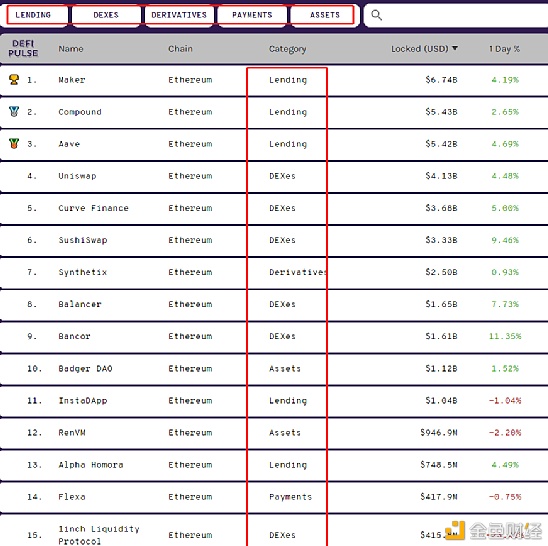Image resolution: width=548 pixels, height=546 pixels.
Task: Click the DeFi Pulse logo
Action: pos(23,48)
